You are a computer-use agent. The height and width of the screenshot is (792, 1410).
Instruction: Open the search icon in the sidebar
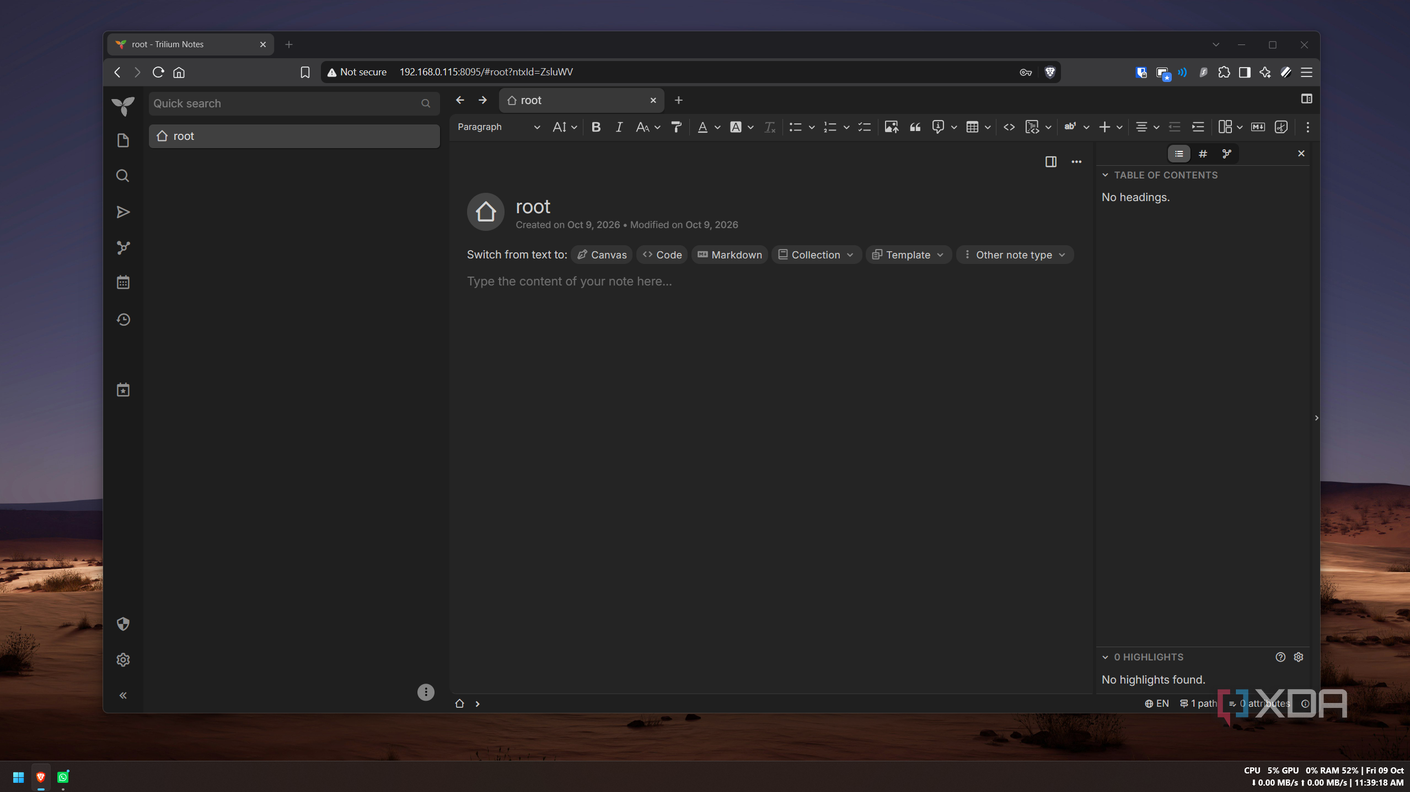tap(123, 176)
